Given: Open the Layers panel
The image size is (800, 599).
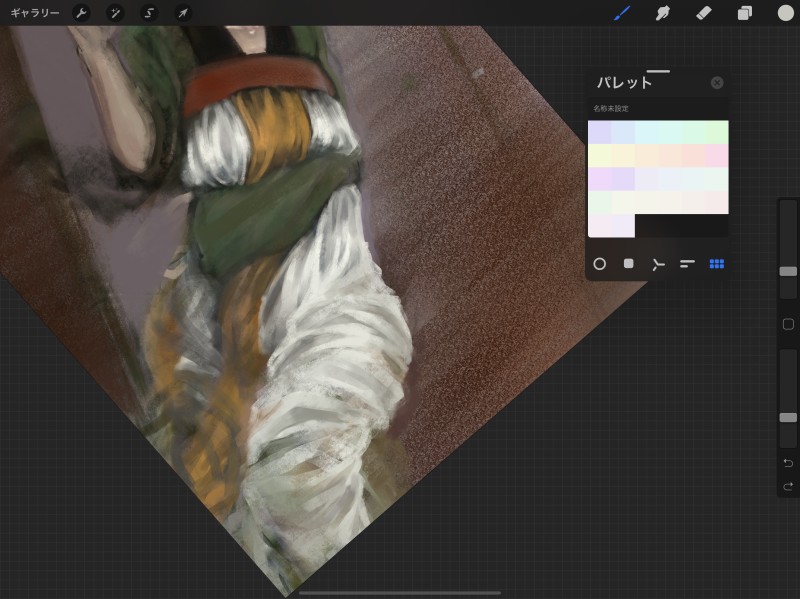Looking at the screenshot, I should tap(745, 13).
